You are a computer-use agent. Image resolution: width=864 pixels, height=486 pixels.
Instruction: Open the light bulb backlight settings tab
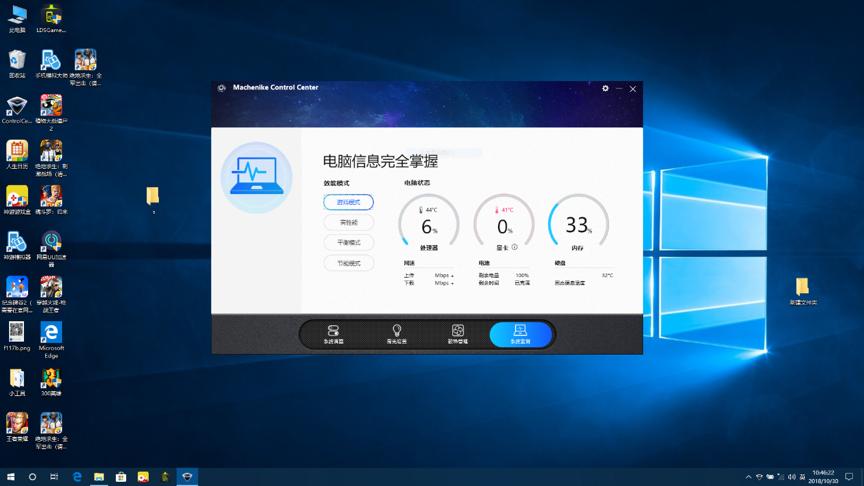396,334
